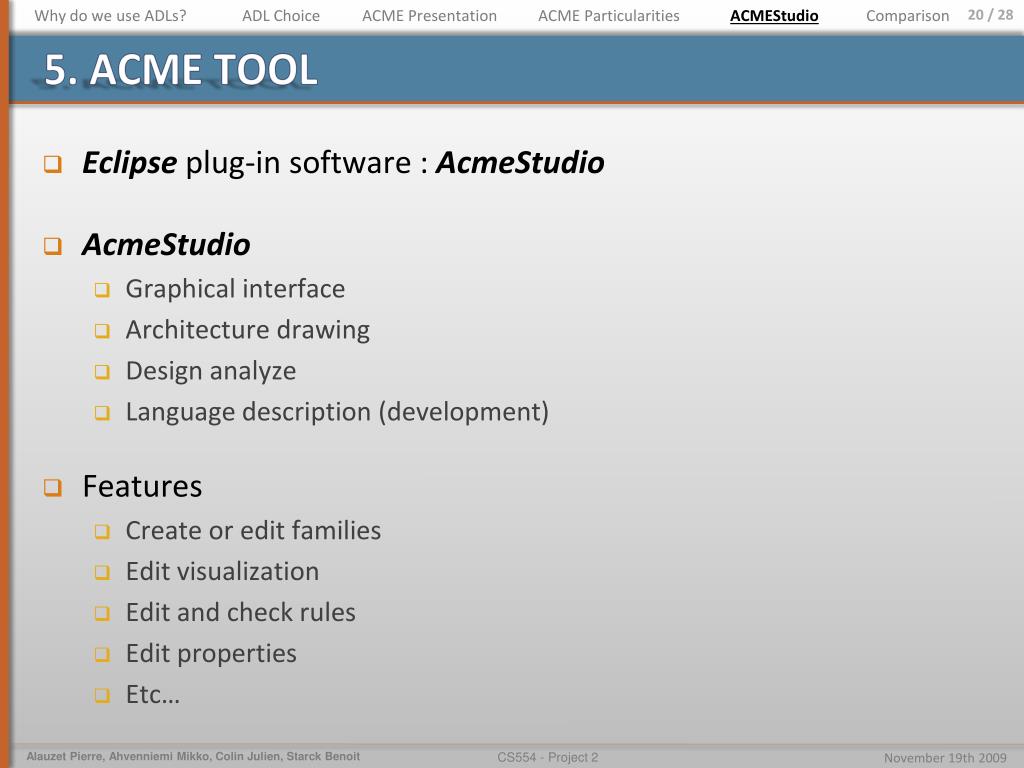Click 'CS554 - Project 2' footer text
Viewport: 1024px width, 768px height.
click(547, 758)
